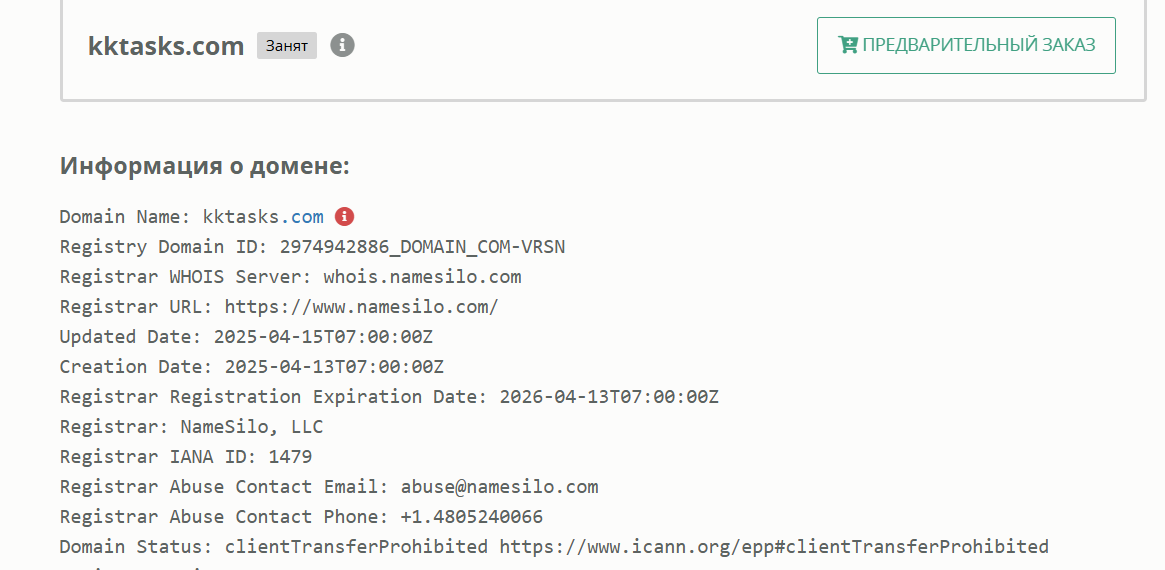The height and width of the screenshot is (570, 1165).
Task: Click the Информация о домене heading
Action: 204,165
